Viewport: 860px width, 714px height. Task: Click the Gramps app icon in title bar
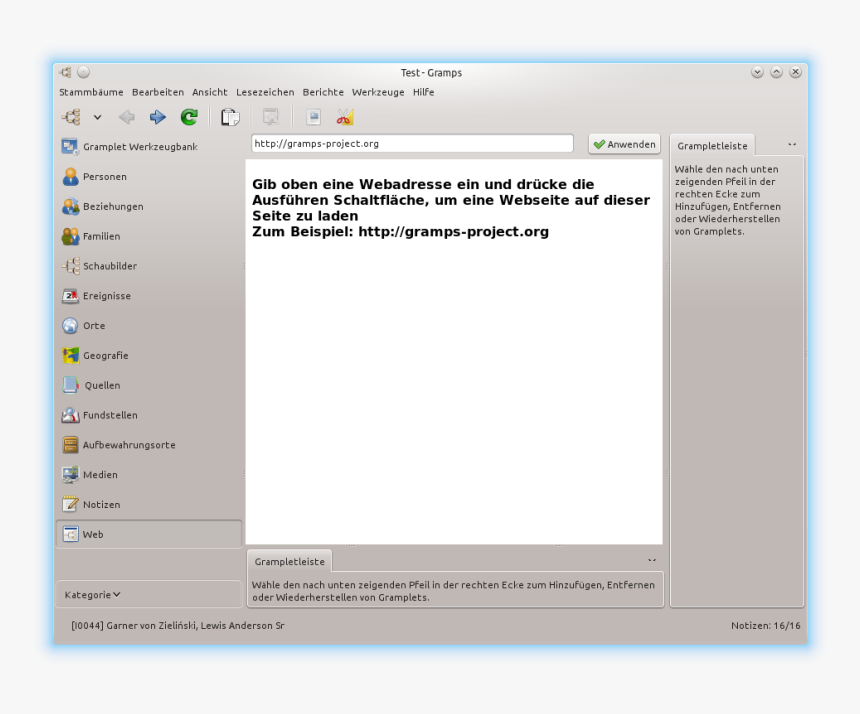click(x=66, y=72)
